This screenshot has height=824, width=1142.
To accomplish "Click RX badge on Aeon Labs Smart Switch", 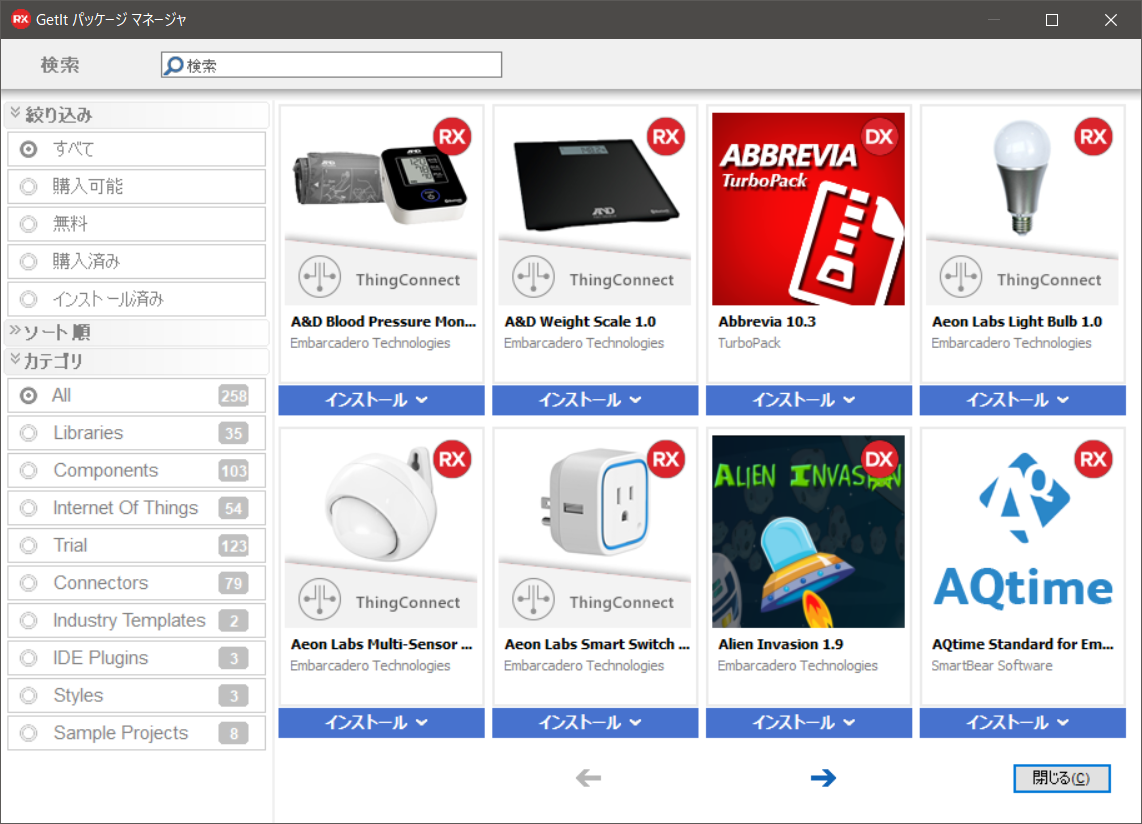I will pos(666,459).
